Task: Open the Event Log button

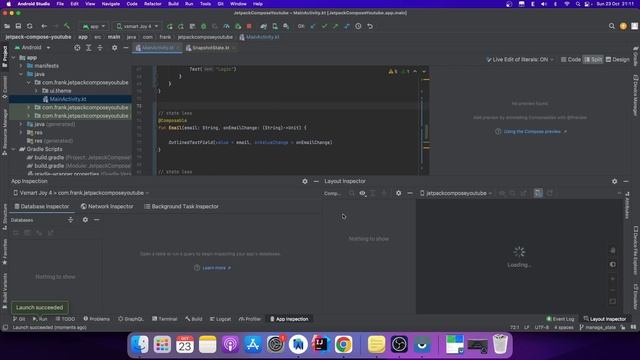Action: click(x=560, y=319)
